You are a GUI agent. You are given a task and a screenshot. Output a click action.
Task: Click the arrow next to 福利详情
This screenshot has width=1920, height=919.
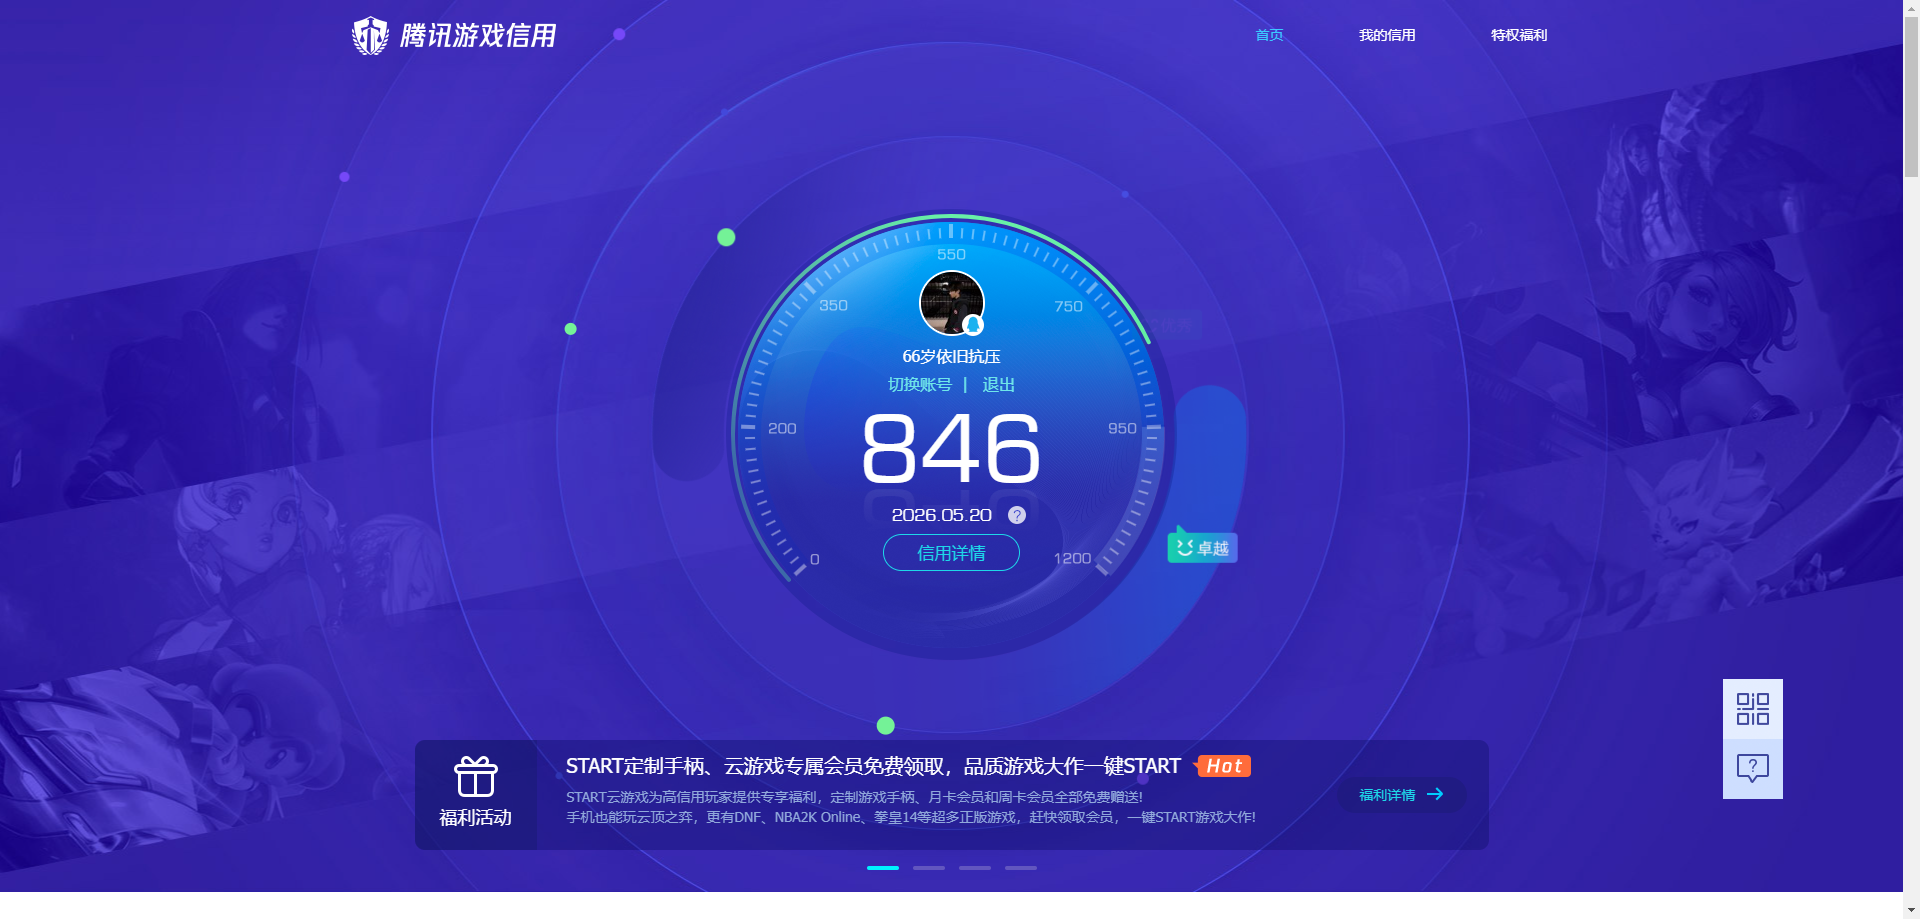click(x=1435, y=794)
